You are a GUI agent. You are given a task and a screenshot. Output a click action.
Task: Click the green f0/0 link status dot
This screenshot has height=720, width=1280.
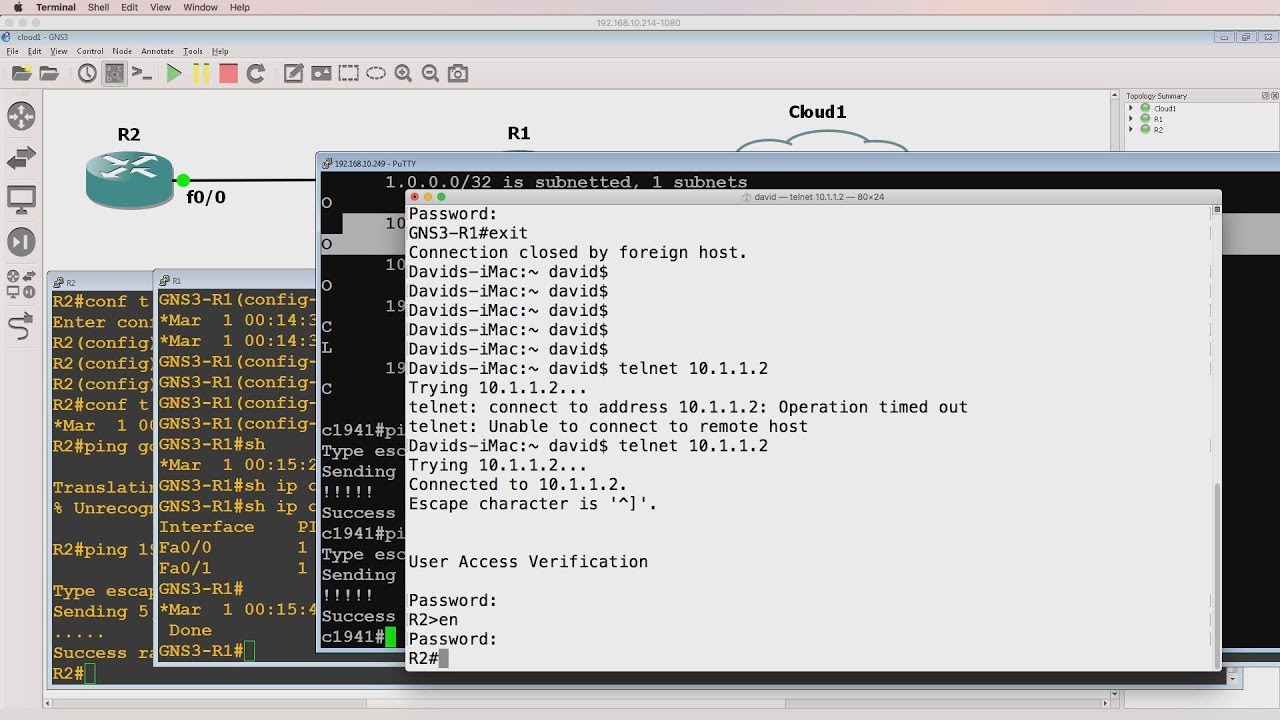[x=183, y=180]
